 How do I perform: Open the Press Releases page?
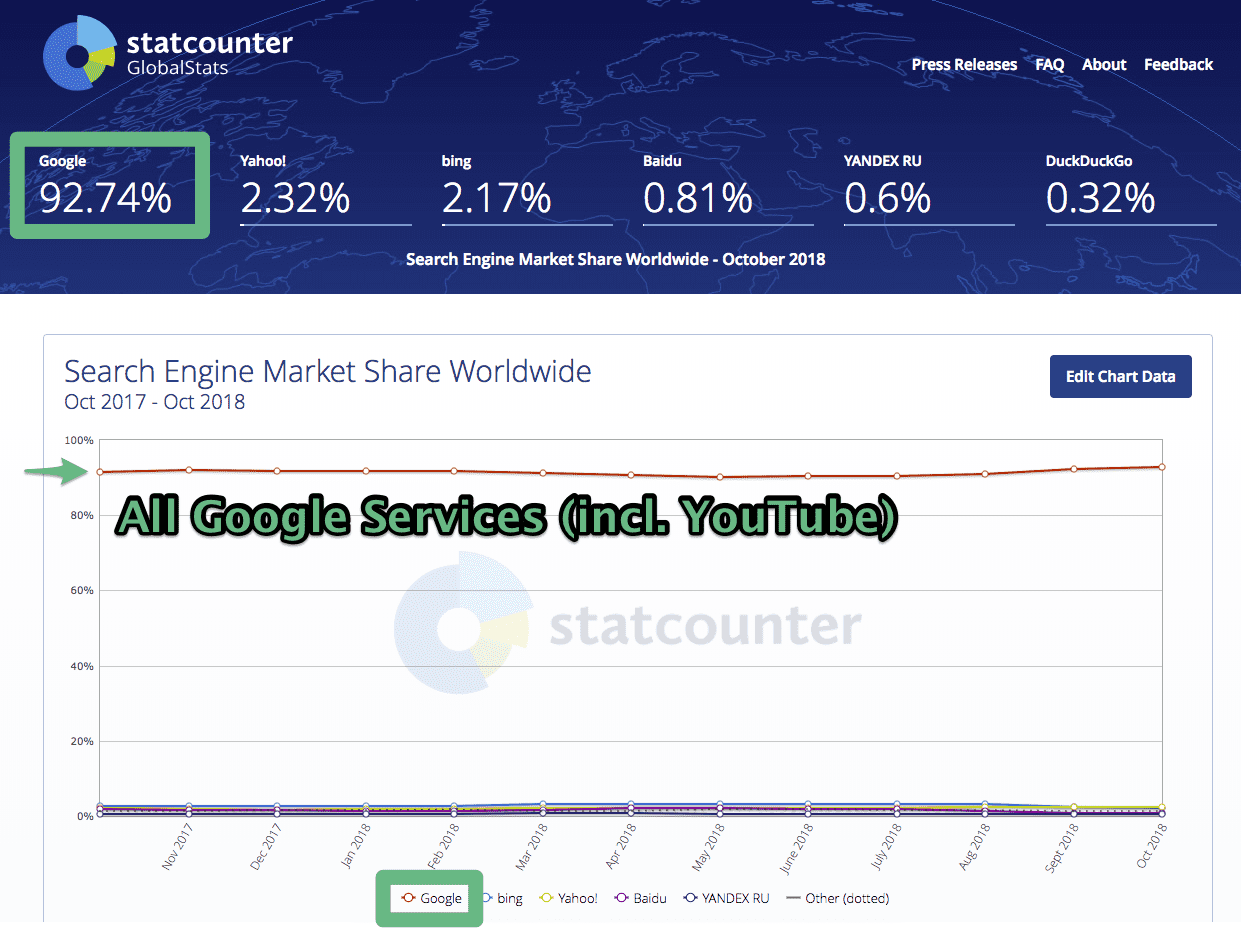(963, 64)
